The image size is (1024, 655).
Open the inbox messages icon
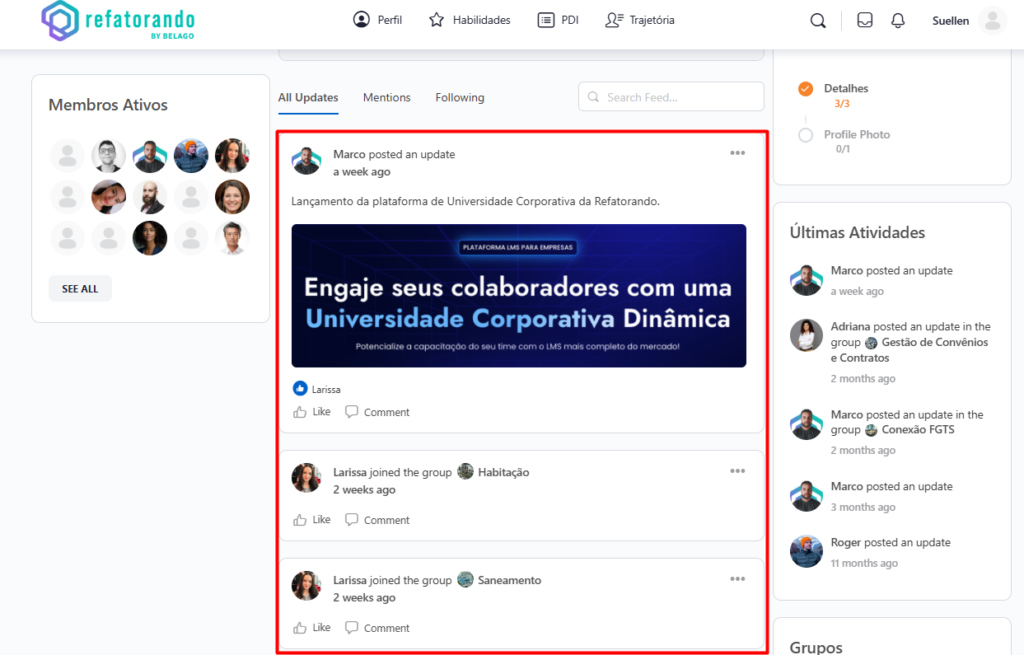[x=865, y=21]
